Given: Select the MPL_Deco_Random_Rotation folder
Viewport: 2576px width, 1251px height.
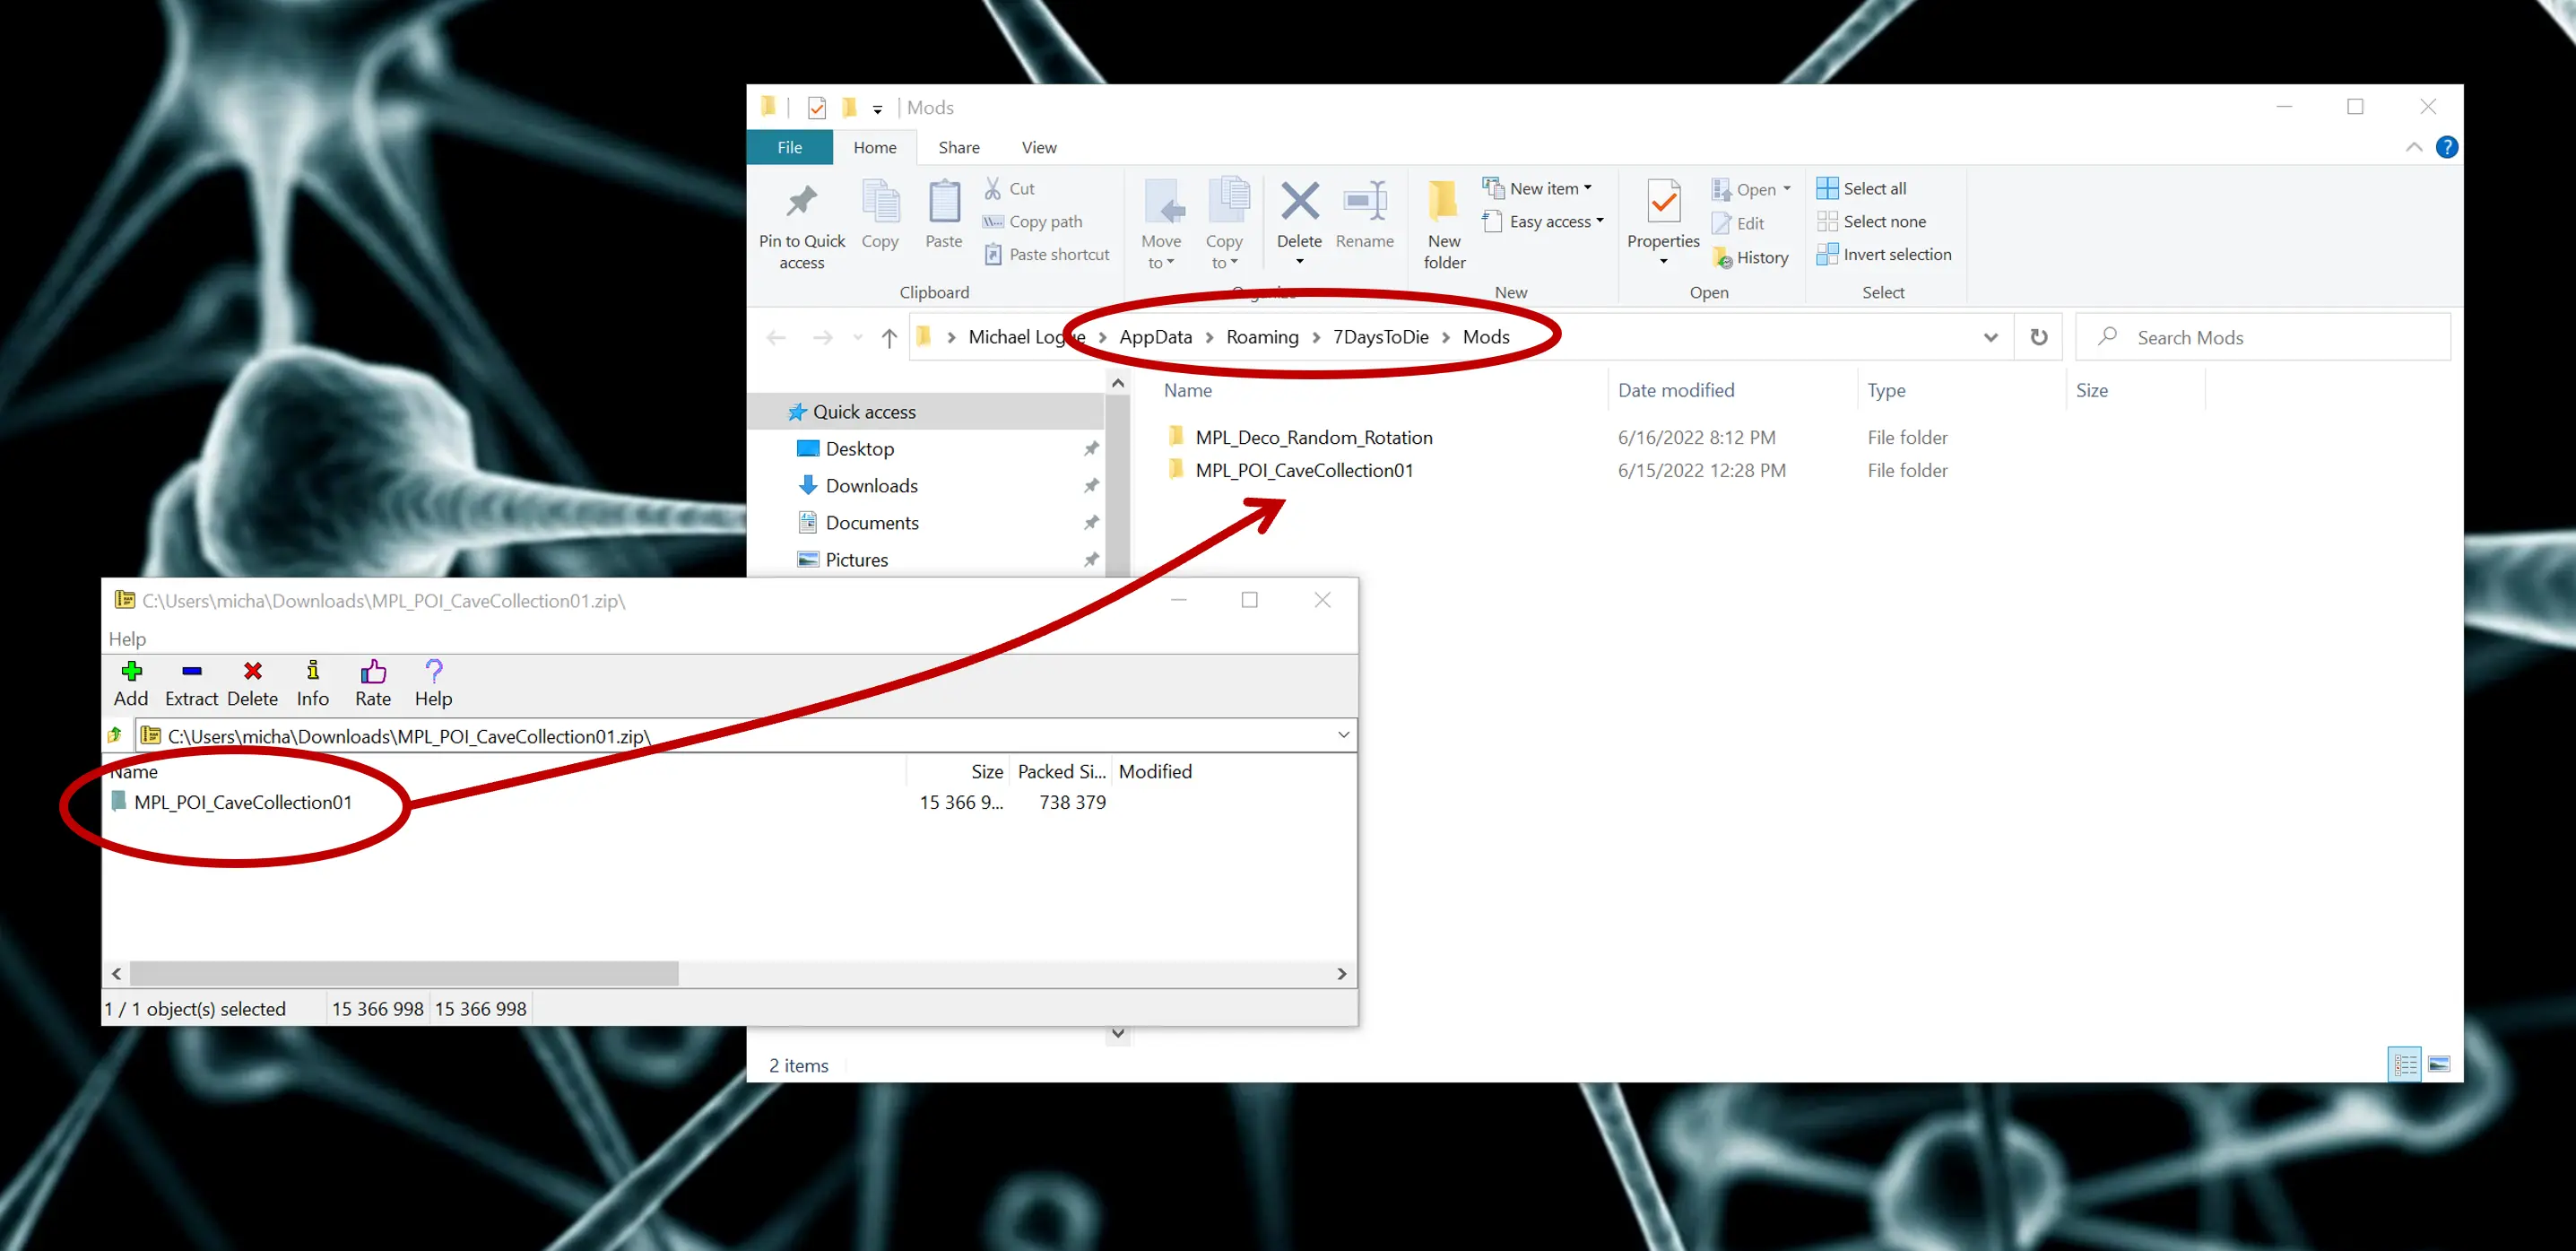Looking at the screenshot, I should coord(1313,437).
